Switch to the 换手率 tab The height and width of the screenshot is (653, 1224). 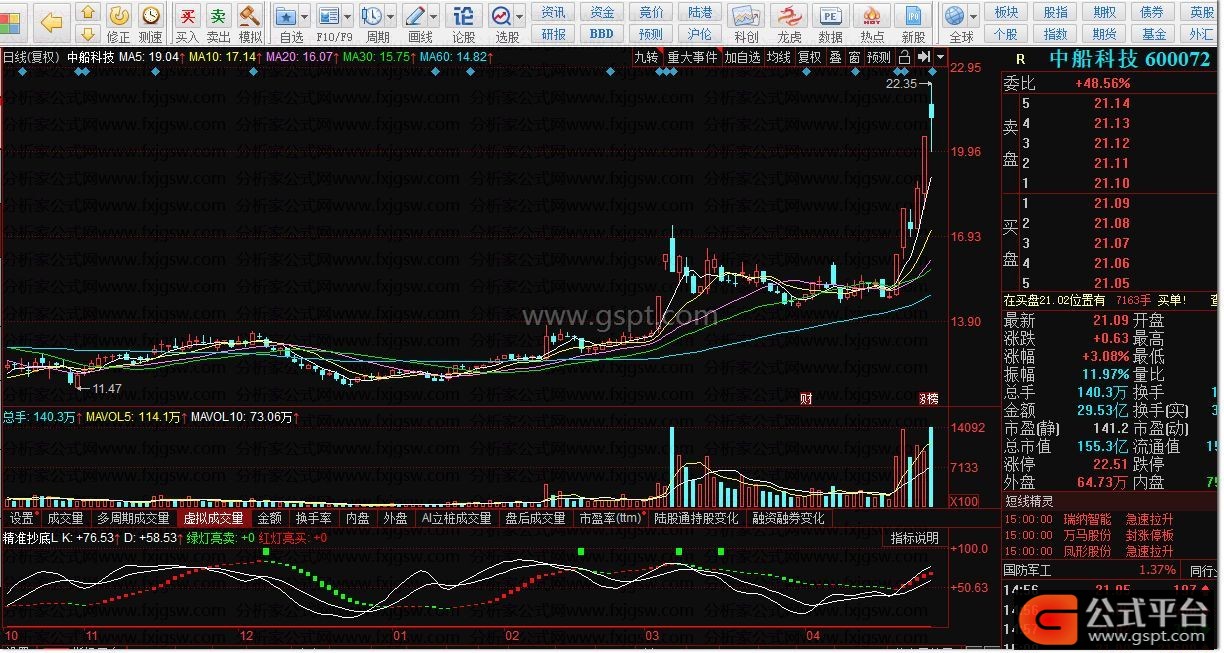click(x=313, y=518)
